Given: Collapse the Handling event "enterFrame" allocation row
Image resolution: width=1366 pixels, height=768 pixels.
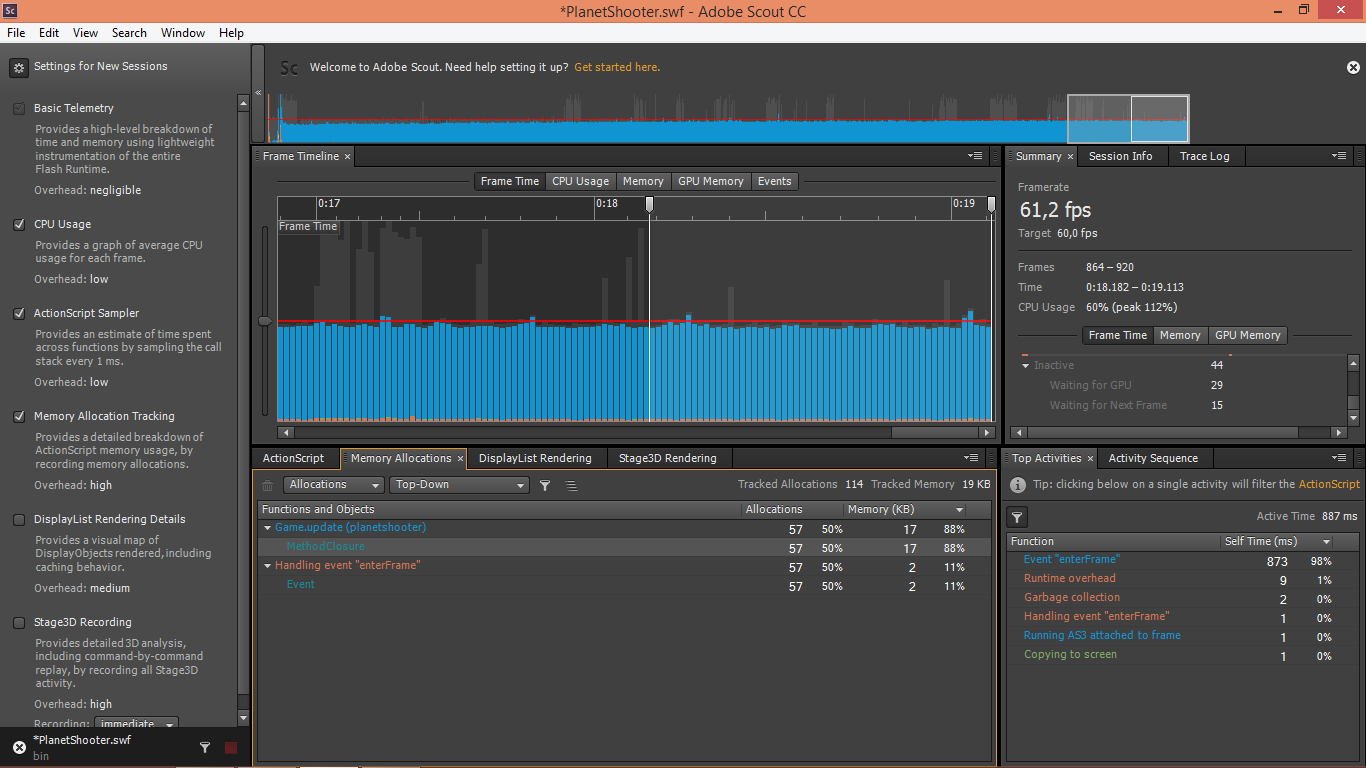Looking at the screenshot, I should 268,566.
